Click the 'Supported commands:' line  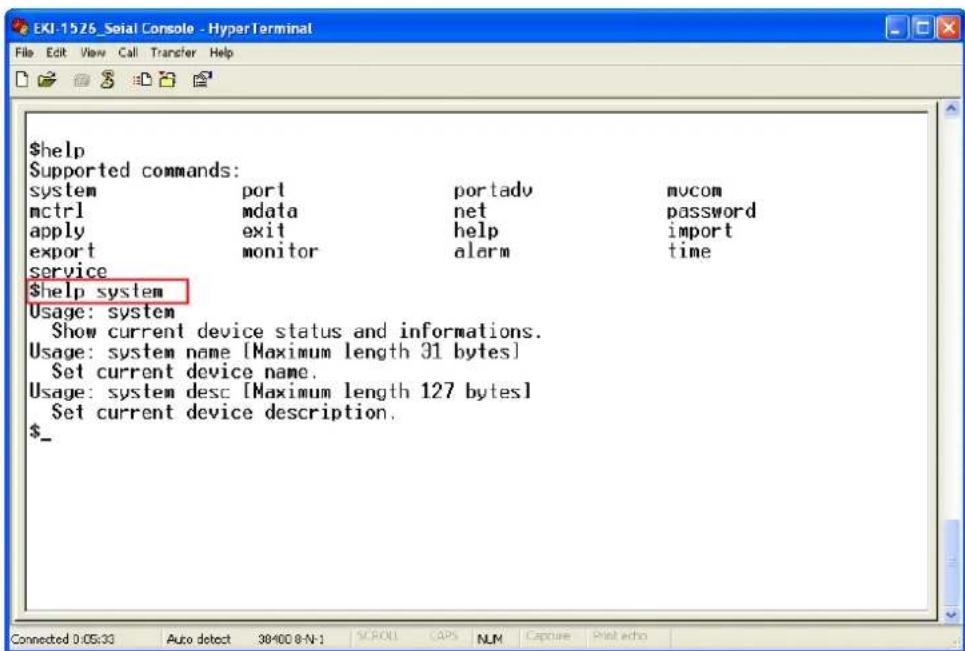pyautogui.click(x=135, y=170)
